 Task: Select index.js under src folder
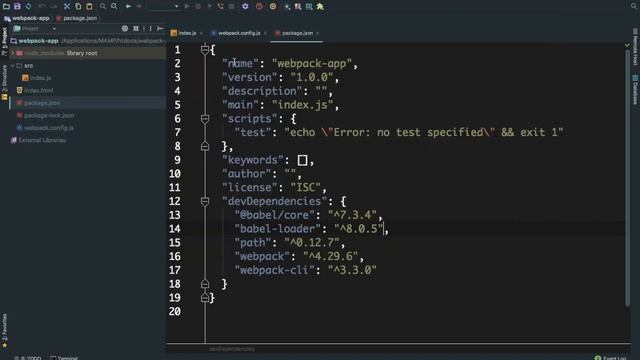37,78
